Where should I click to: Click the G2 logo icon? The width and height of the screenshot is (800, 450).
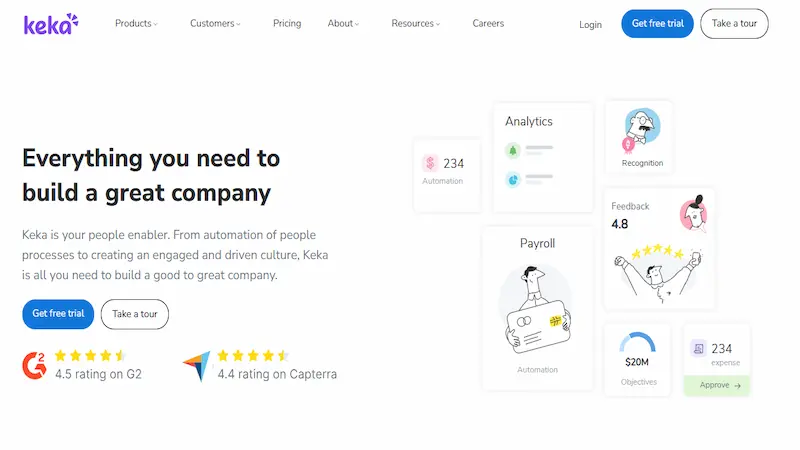pos(34,365)
